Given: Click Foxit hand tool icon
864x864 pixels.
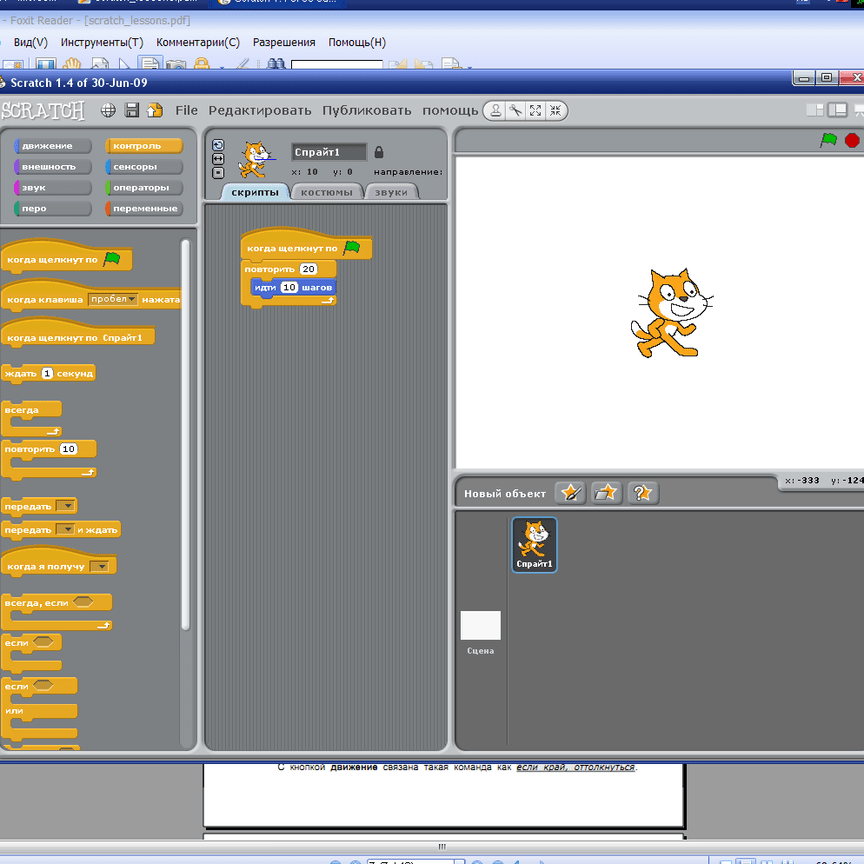Looking at the screenshot, I should point(72,64).
